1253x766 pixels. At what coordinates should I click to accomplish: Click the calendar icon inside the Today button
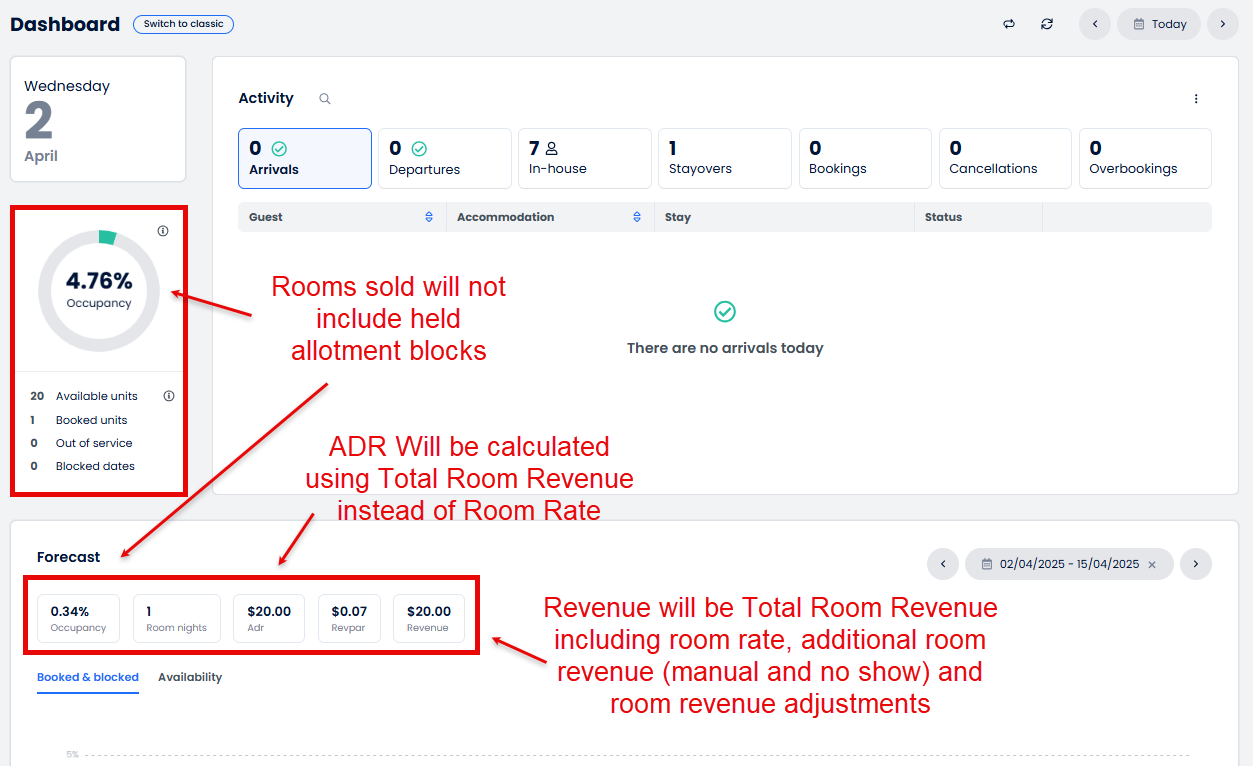1139,23
